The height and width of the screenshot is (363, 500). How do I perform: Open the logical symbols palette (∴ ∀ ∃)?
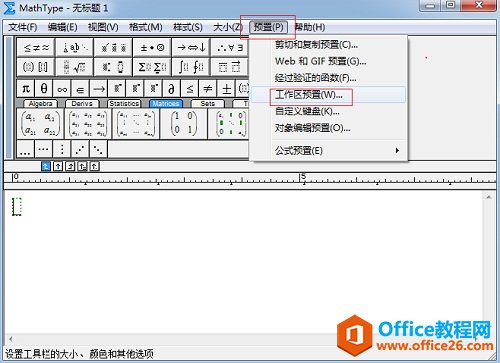(229, 48)
